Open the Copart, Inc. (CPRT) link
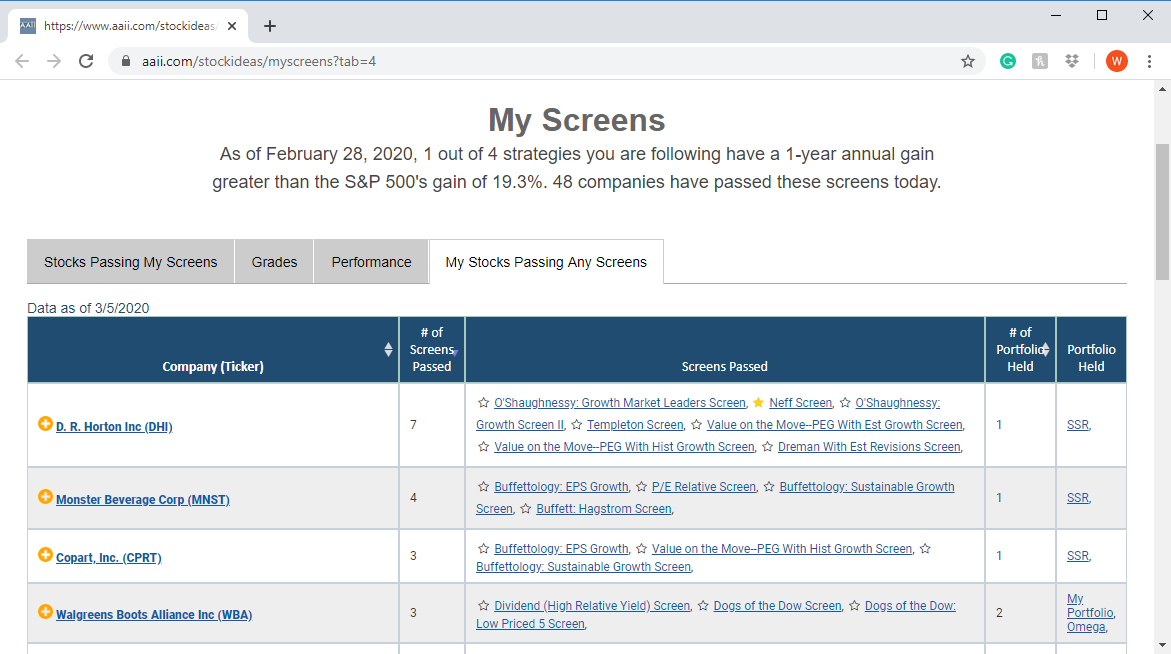 point(108,558)
